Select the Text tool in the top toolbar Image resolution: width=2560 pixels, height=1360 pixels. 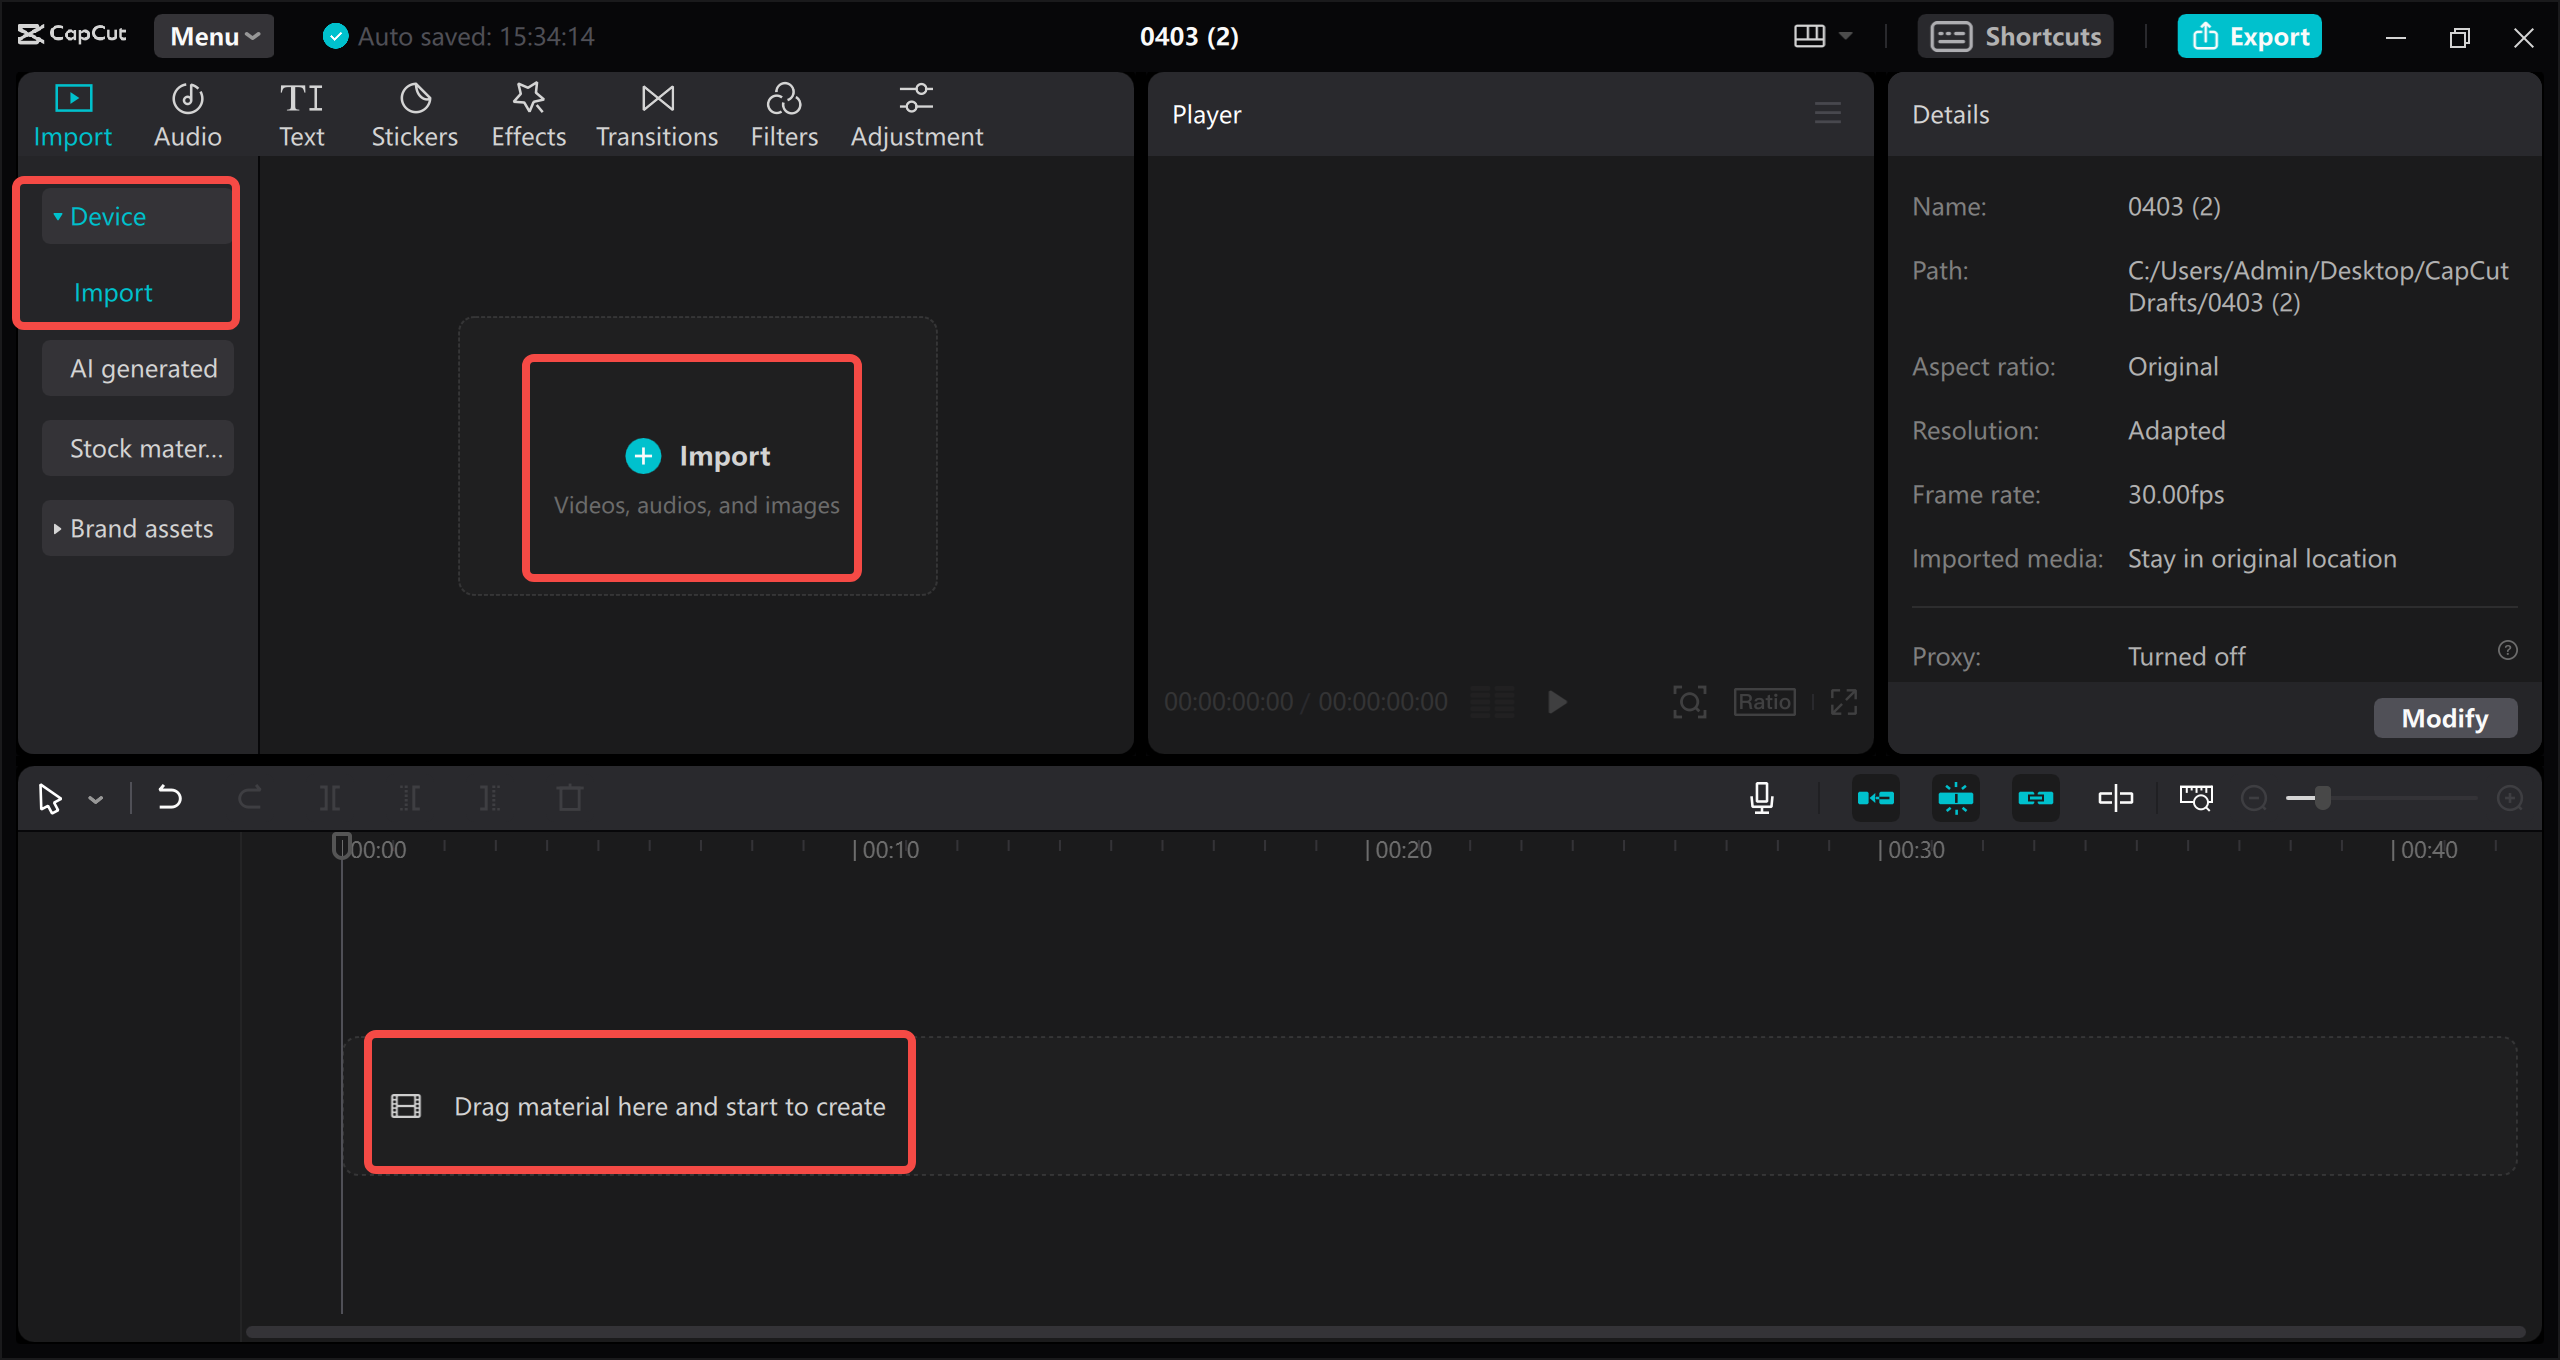(301, 112)
